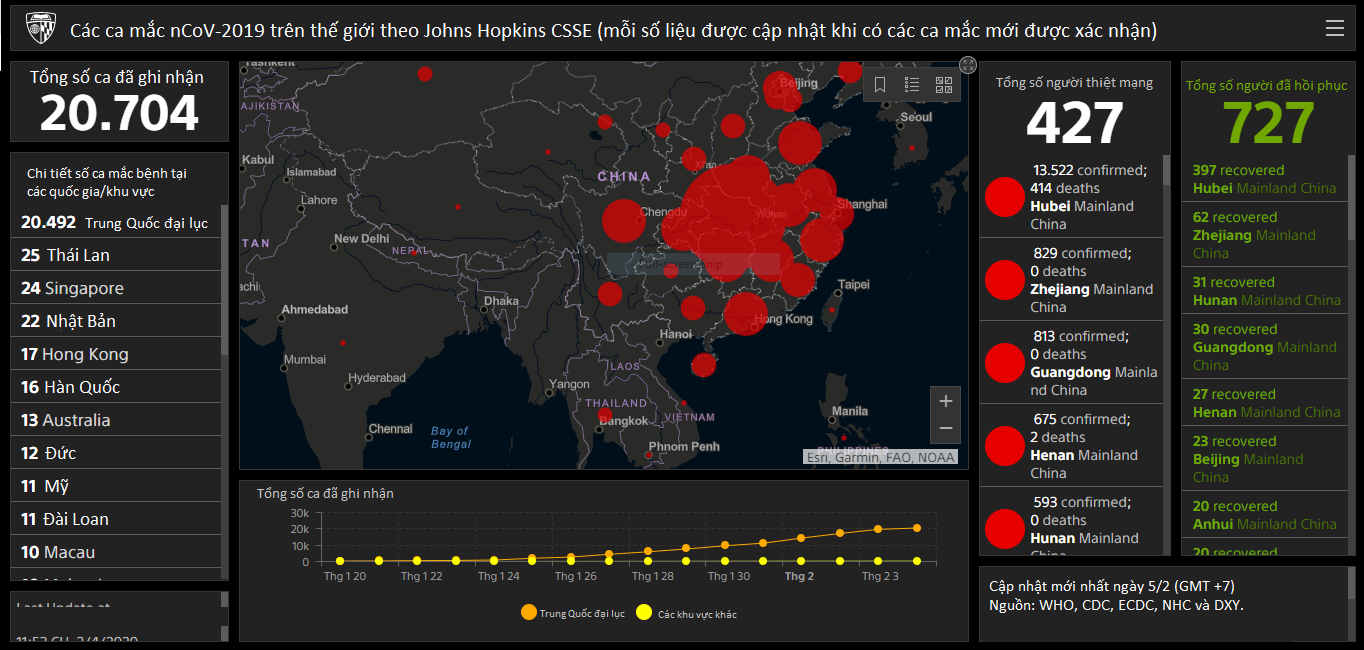Select Hàn Quốc in the country list
The image size is (1364, 650).
[116, 387]
